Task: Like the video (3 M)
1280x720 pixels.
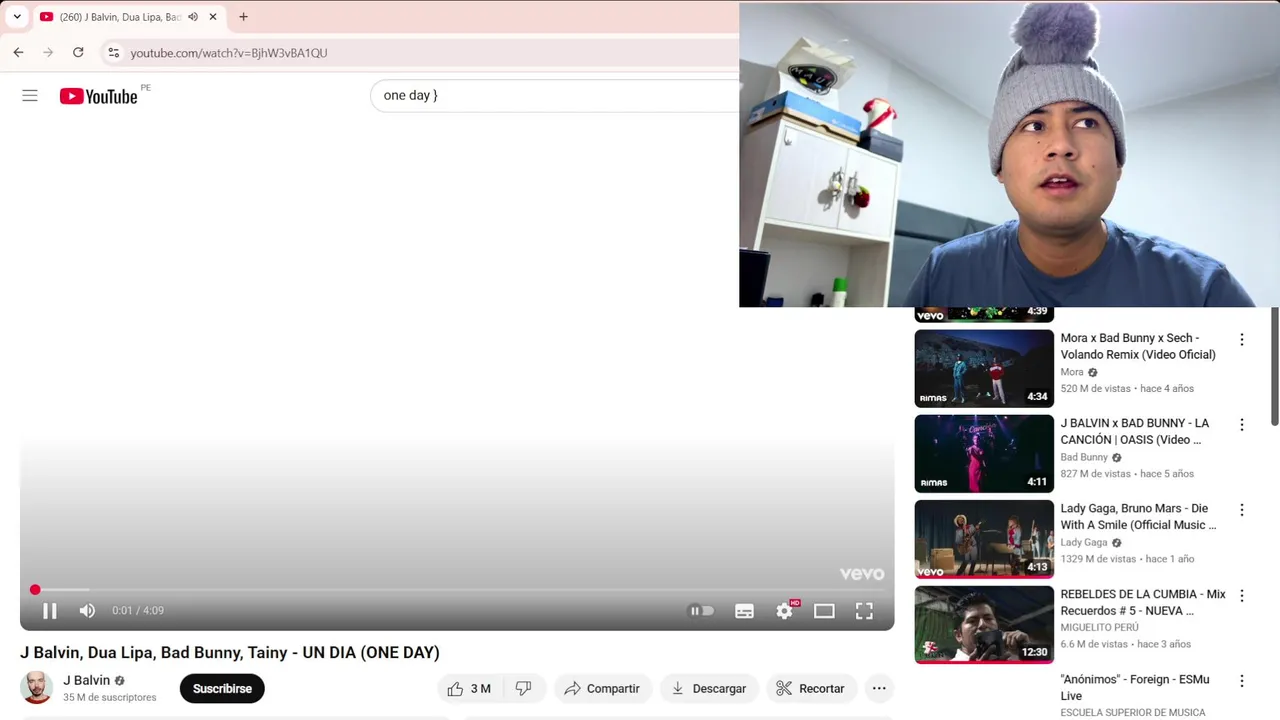Action: [469, 688]
